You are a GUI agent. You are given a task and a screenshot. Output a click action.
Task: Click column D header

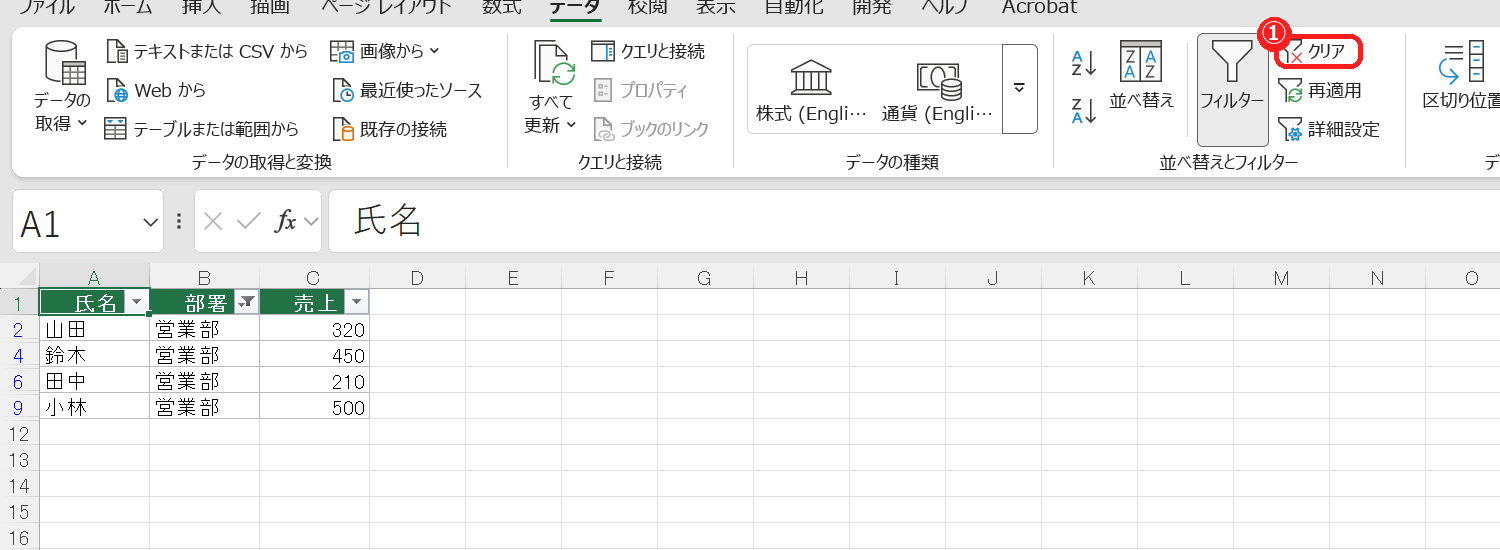(x=417, y=277)
